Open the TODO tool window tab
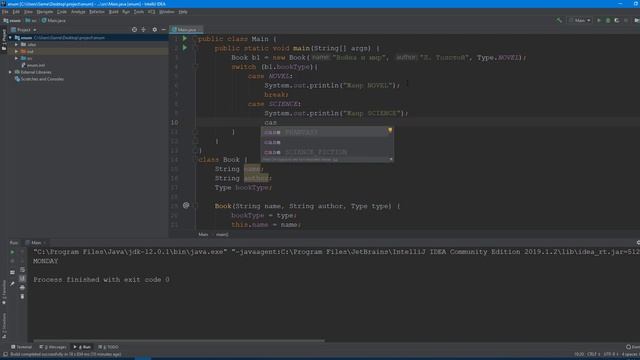Image resolution: width=640 pixels, height=360 pixels. click(x=109, y=347)
